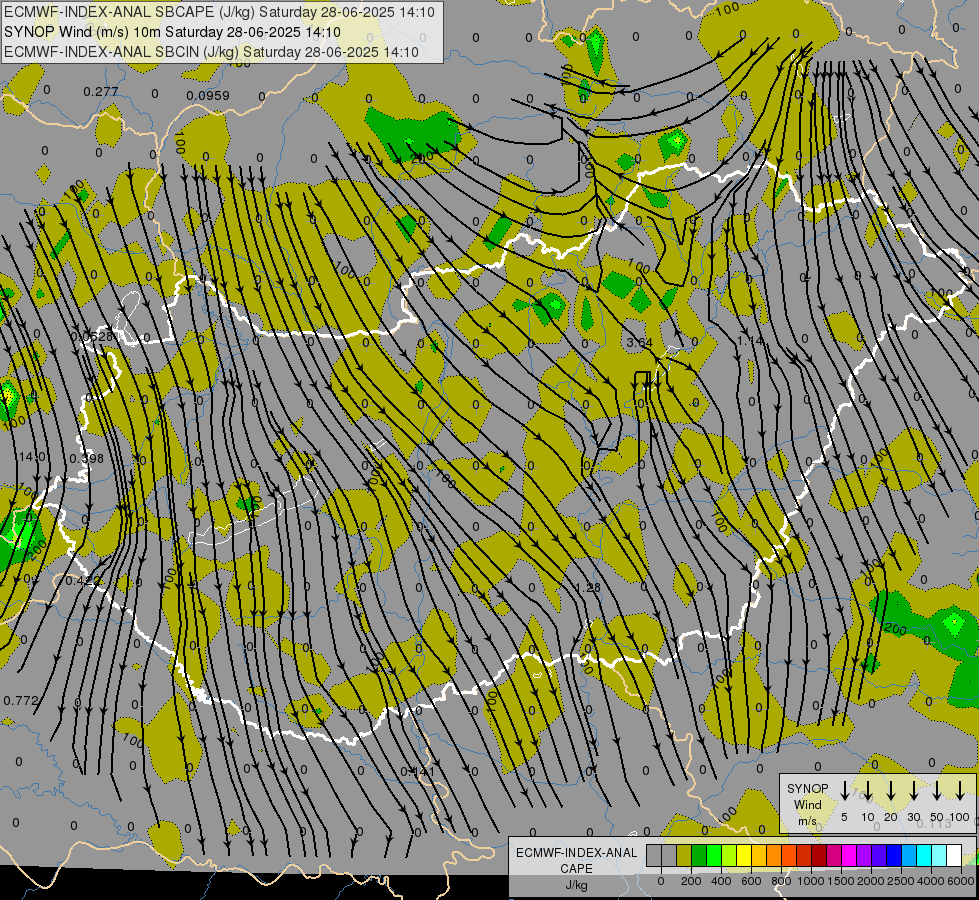Screen dimensions: 979x900
Task: Click the 3.64 value on the map
Action: [639, 342]
